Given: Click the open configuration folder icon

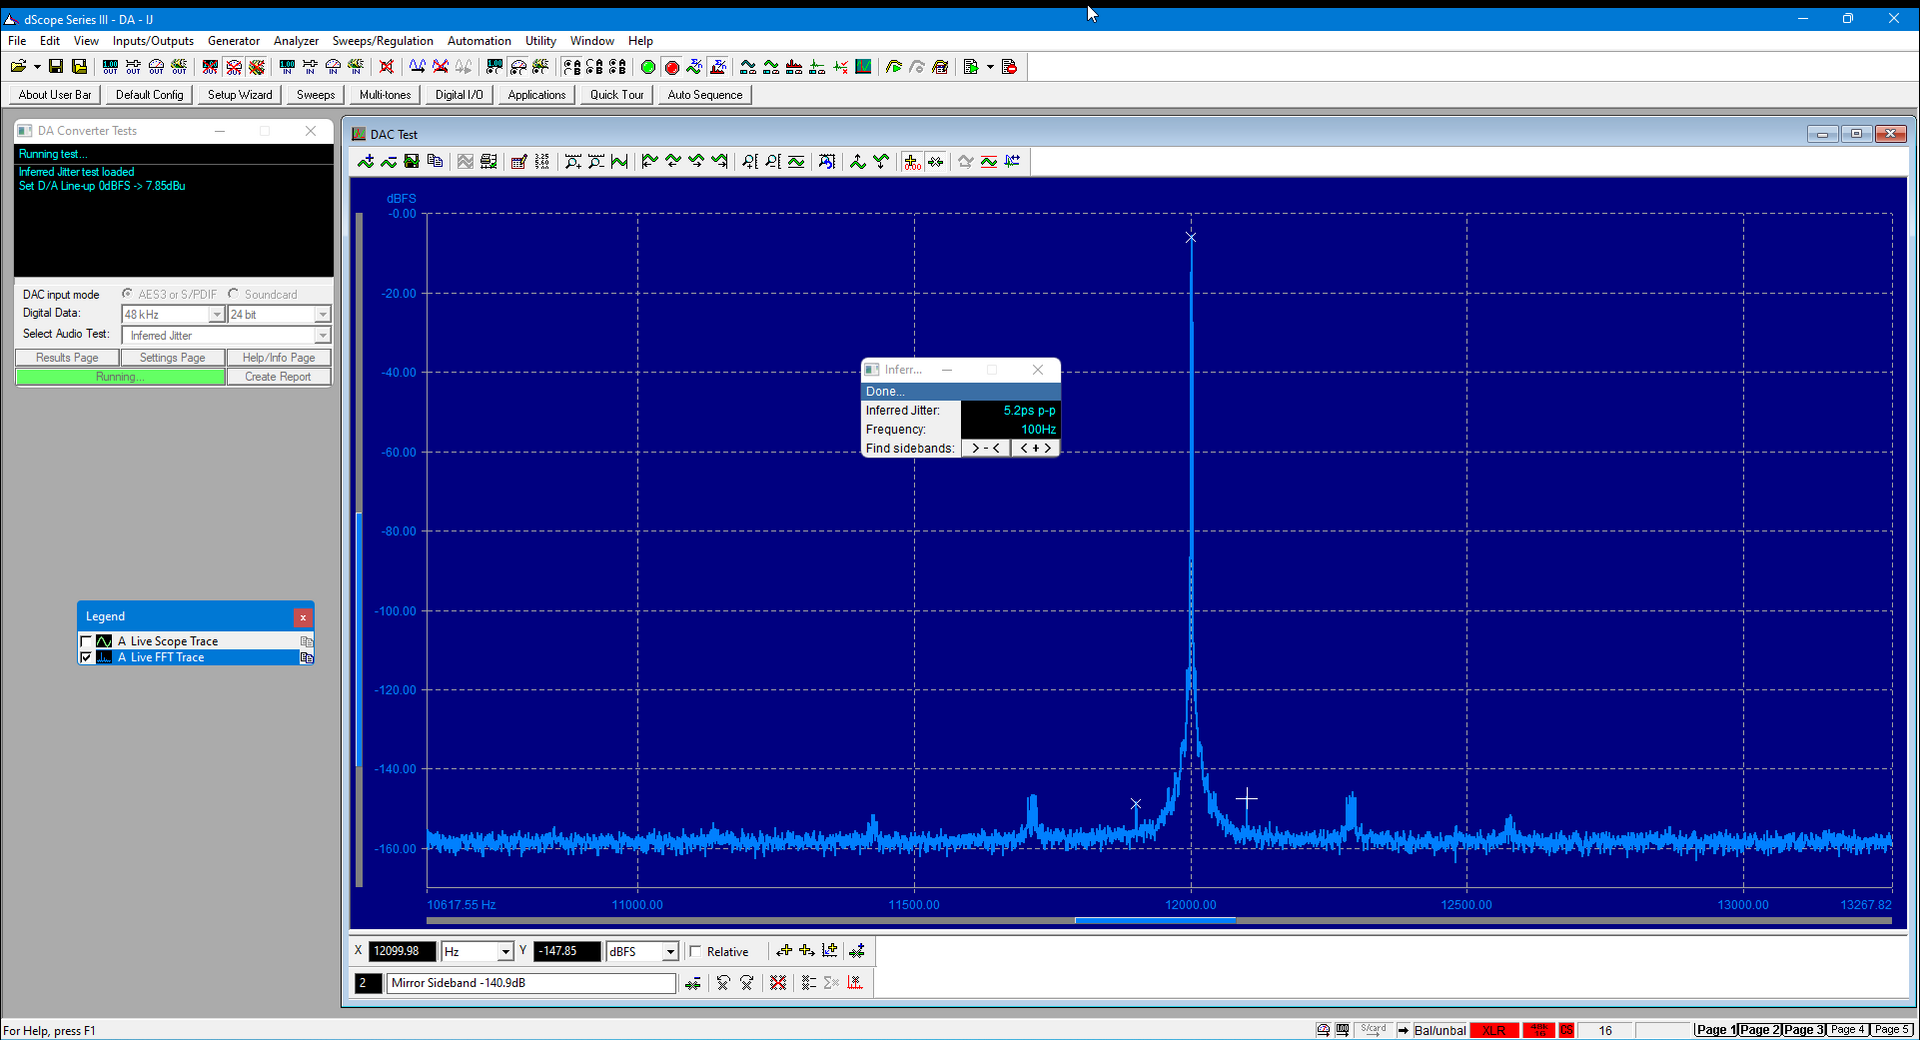Looking at the screenshot, I should 18,67.
